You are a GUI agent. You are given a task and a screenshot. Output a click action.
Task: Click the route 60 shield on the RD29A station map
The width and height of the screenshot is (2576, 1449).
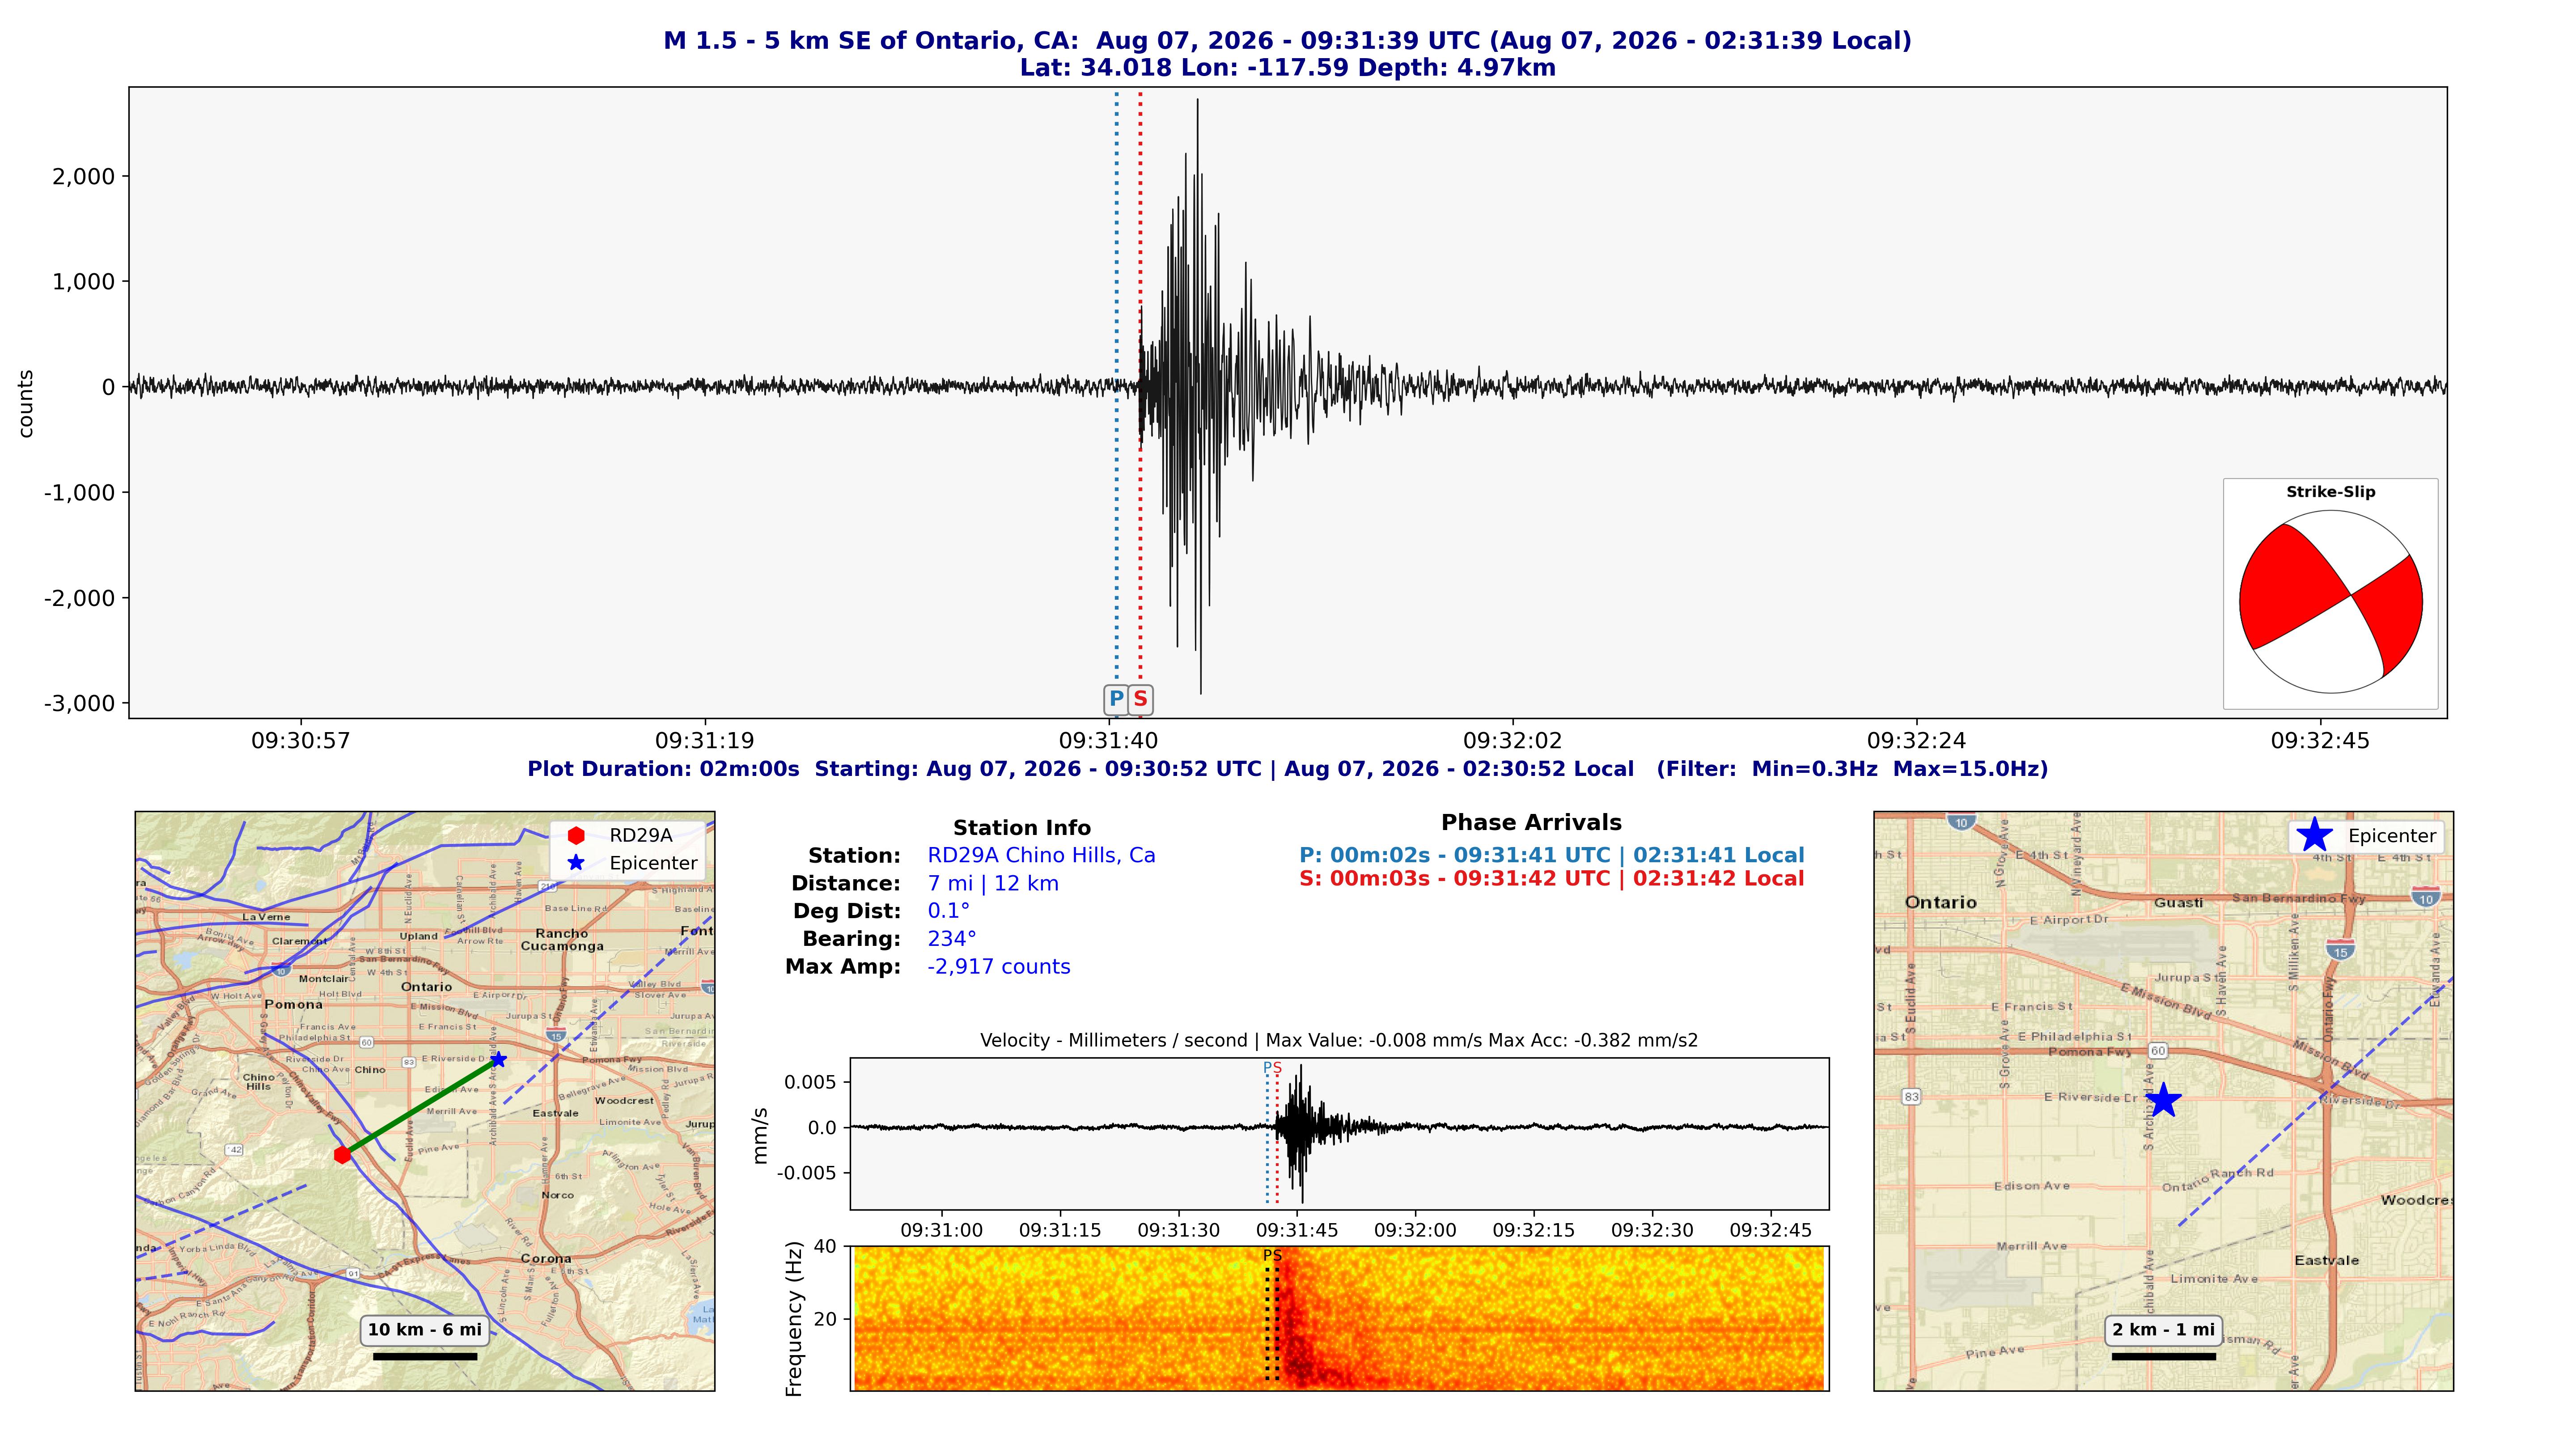[367, 1042]
